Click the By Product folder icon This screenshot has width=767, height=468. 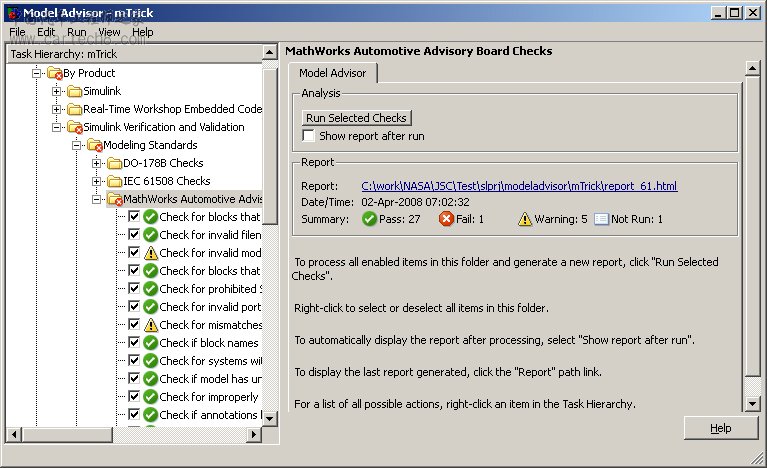[55, 73]
